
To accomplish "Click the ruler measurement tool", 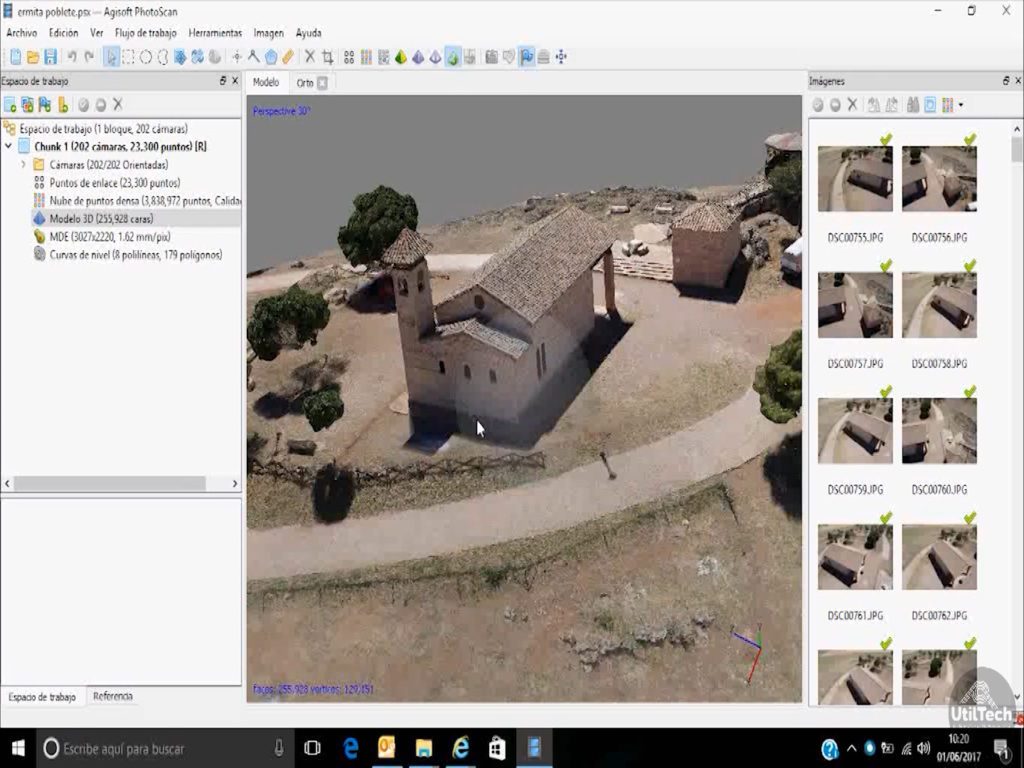I will pyautogui.click(x=288, y=57).
